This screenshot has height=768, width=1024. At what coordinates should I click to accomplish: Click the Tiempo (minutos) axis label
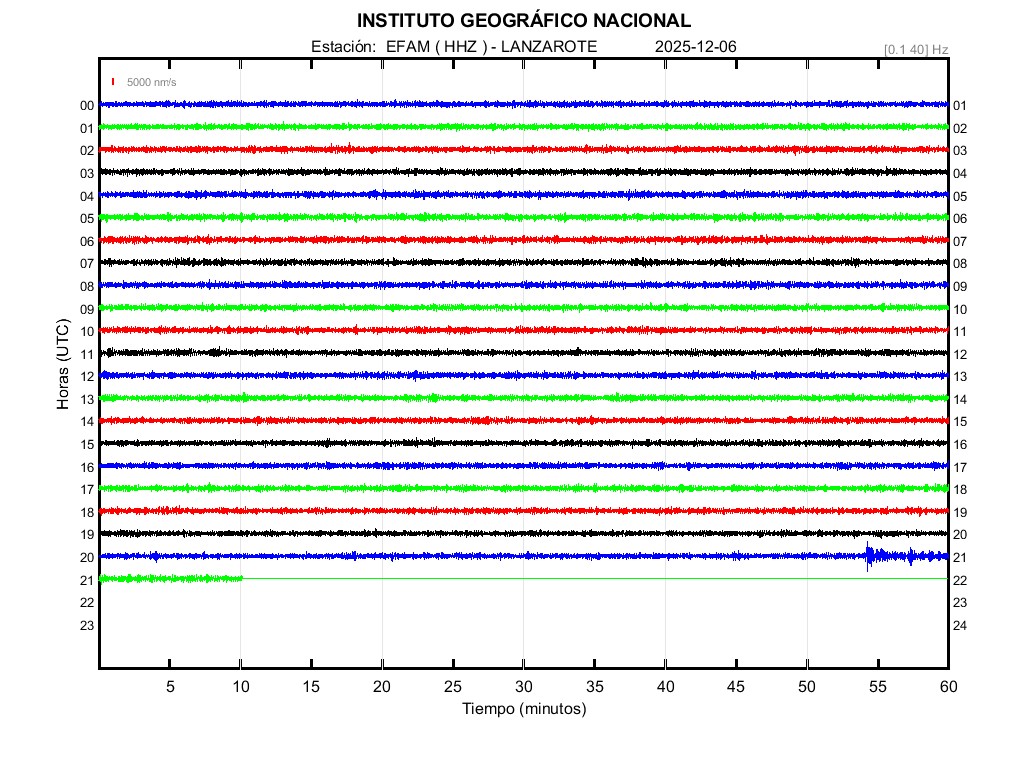tap(523, 709)
